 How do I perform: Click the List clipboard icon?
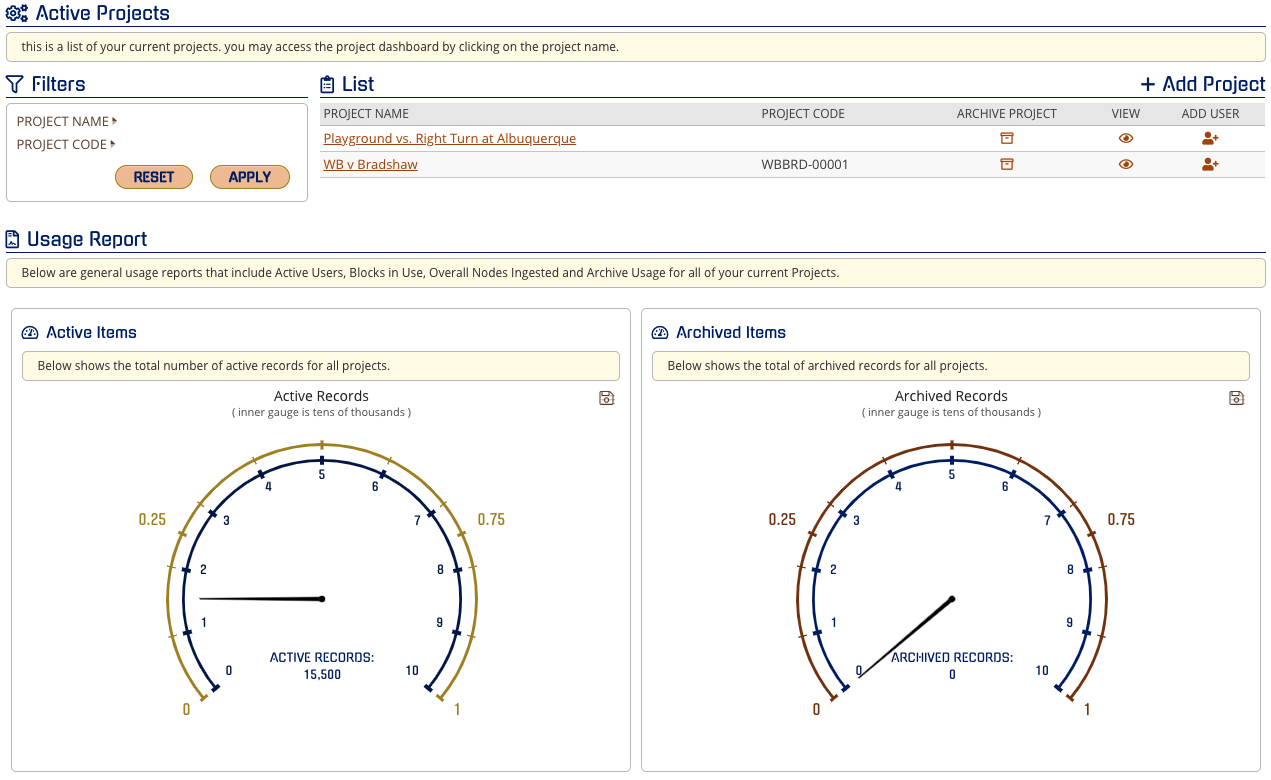327,85
